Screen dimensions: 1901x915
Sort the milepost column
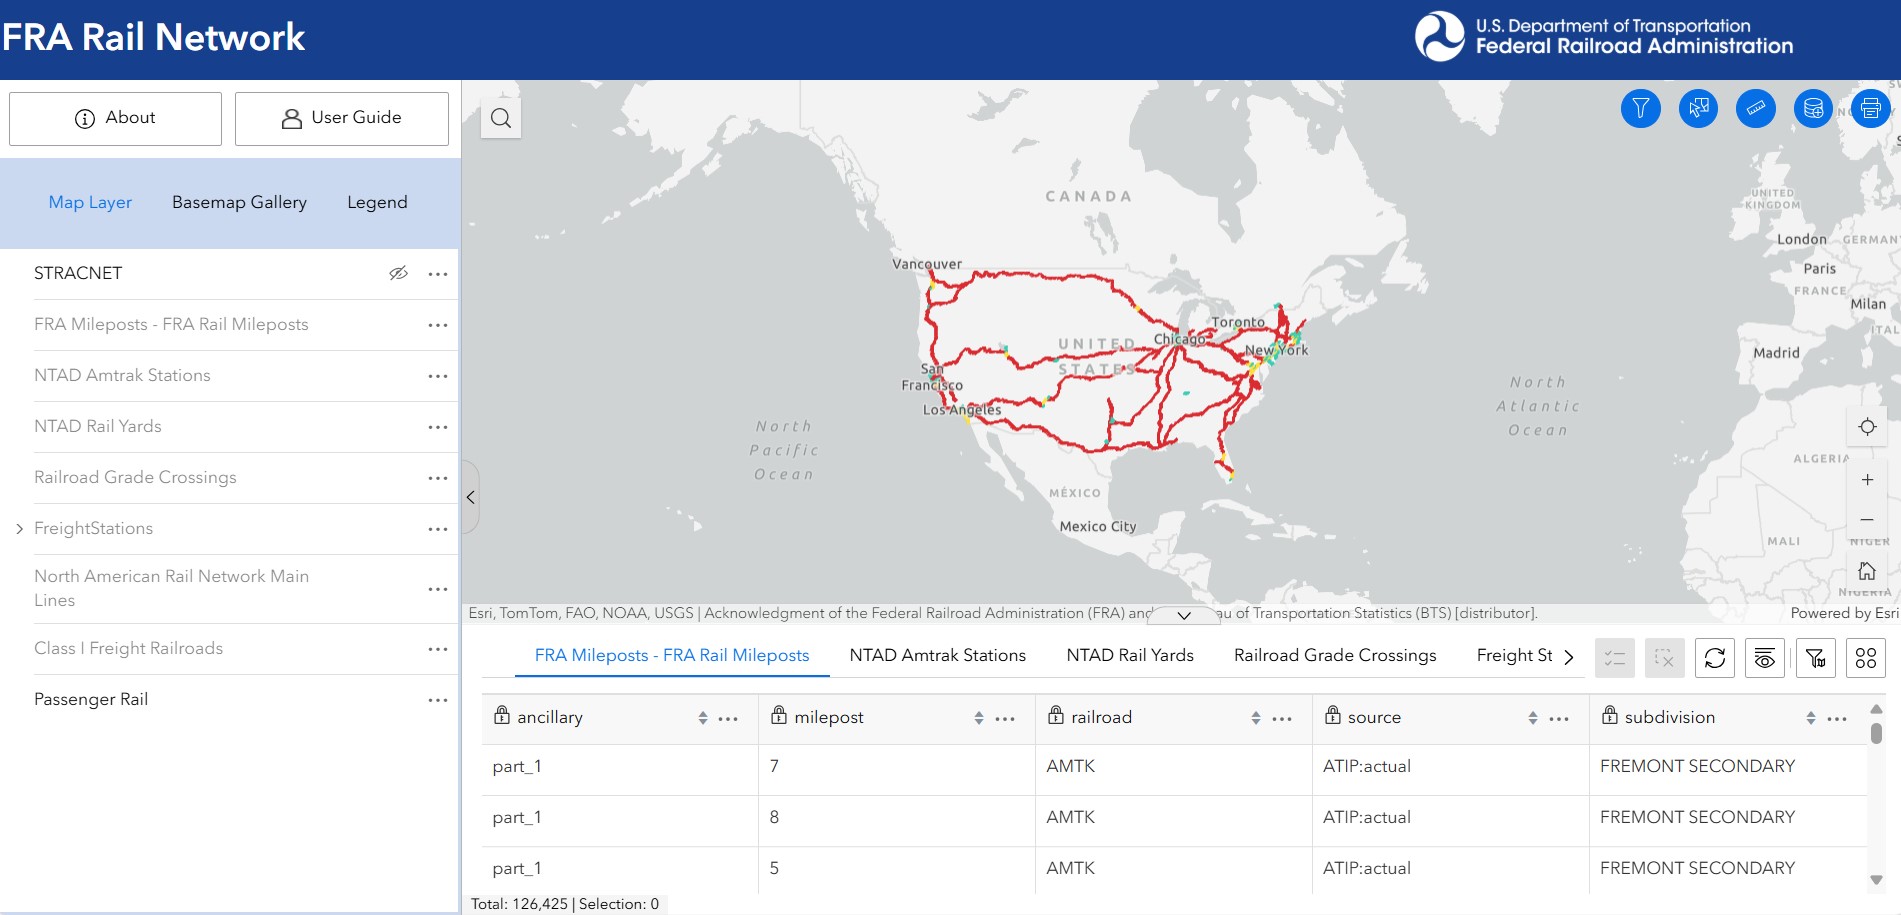pyautogui.click(x=978, y=717)
